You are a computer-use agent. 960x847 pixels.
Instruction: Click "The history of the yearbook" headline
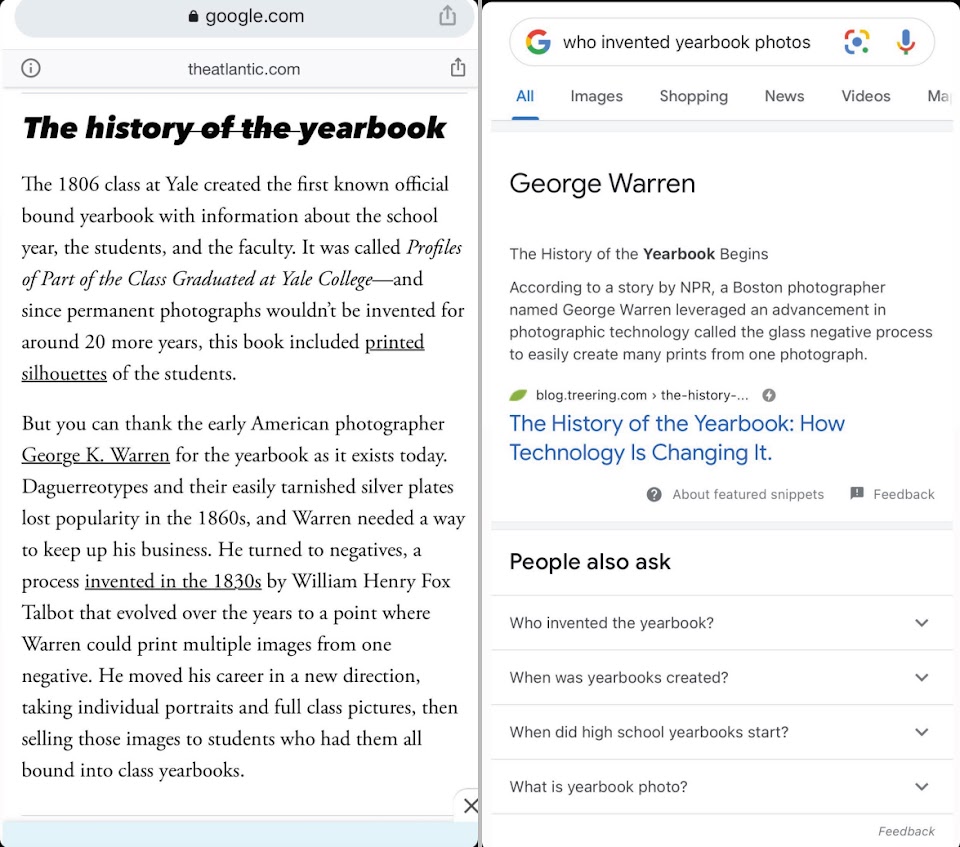[234, 128]
